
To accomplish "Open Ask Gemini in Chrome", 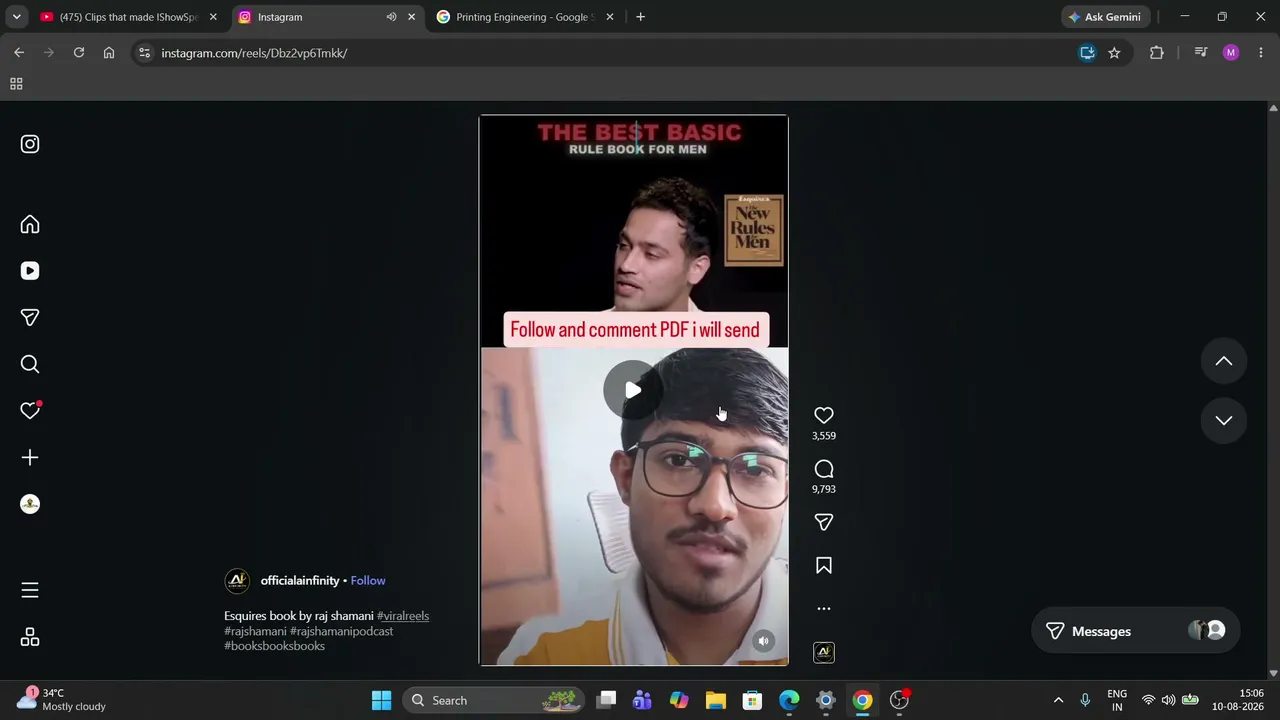I will pos(1106,17).
